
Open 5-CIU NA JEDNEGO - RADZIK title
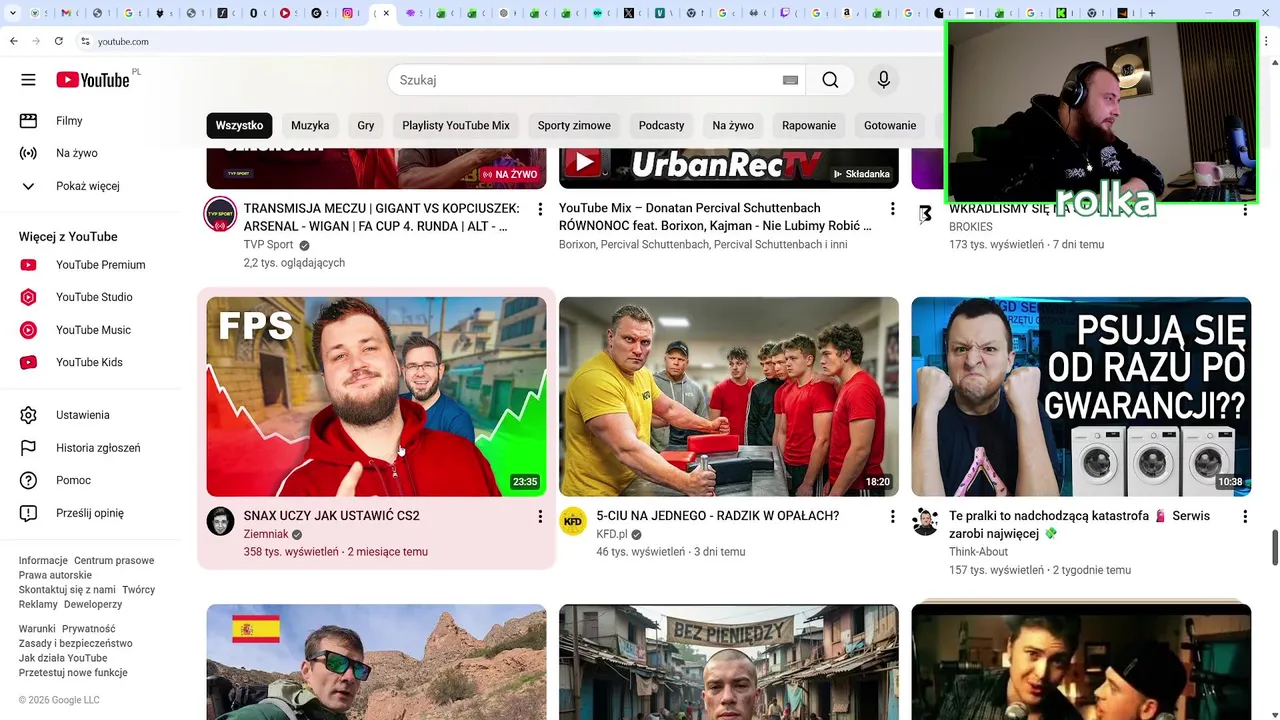click(x=718, y=516)
